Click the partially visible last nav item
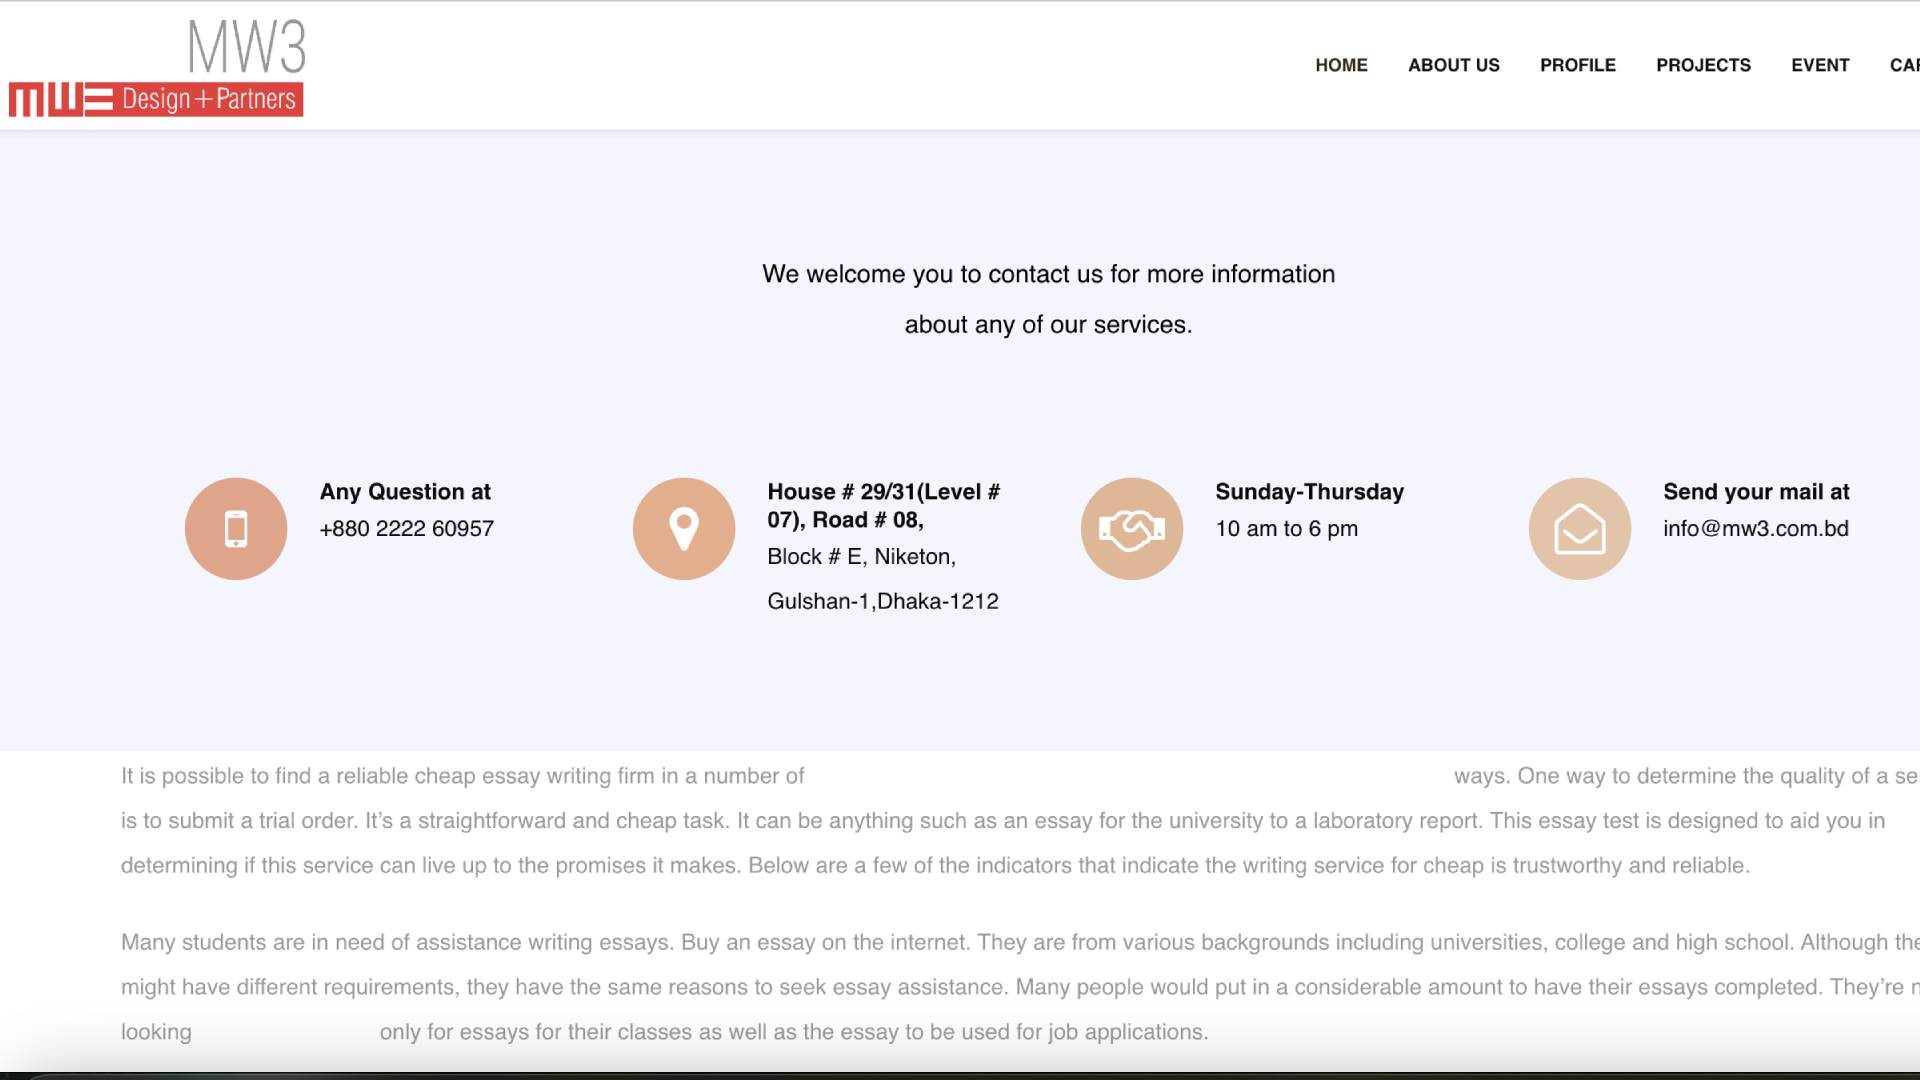1920x1080 pixels. click(1905, 65)
